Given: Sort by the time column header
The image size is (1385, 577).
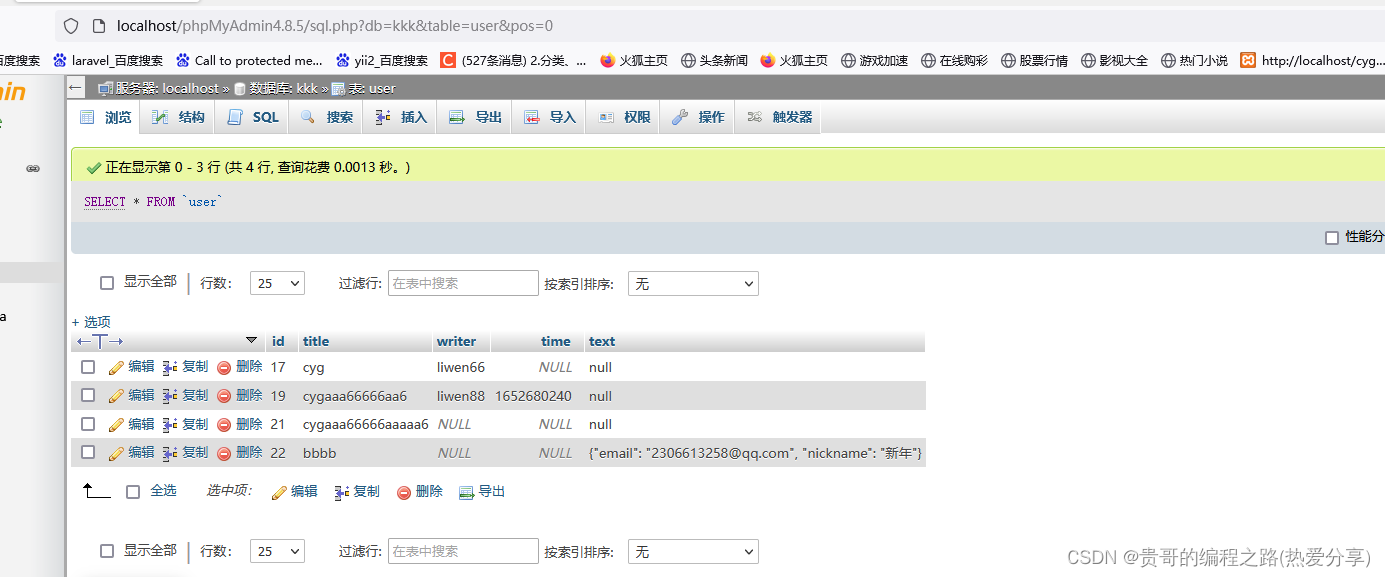Looking at the screenshot, I should point(556,341).
